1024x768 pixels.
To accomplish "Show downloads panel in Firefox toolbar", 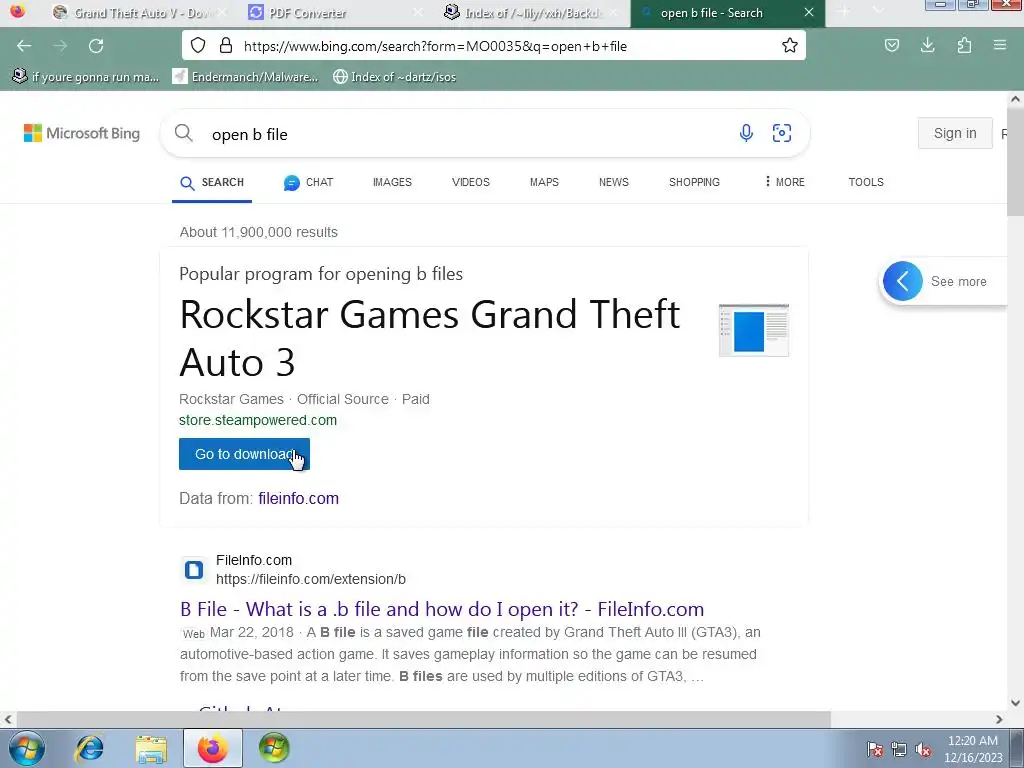I will (927, 45).
